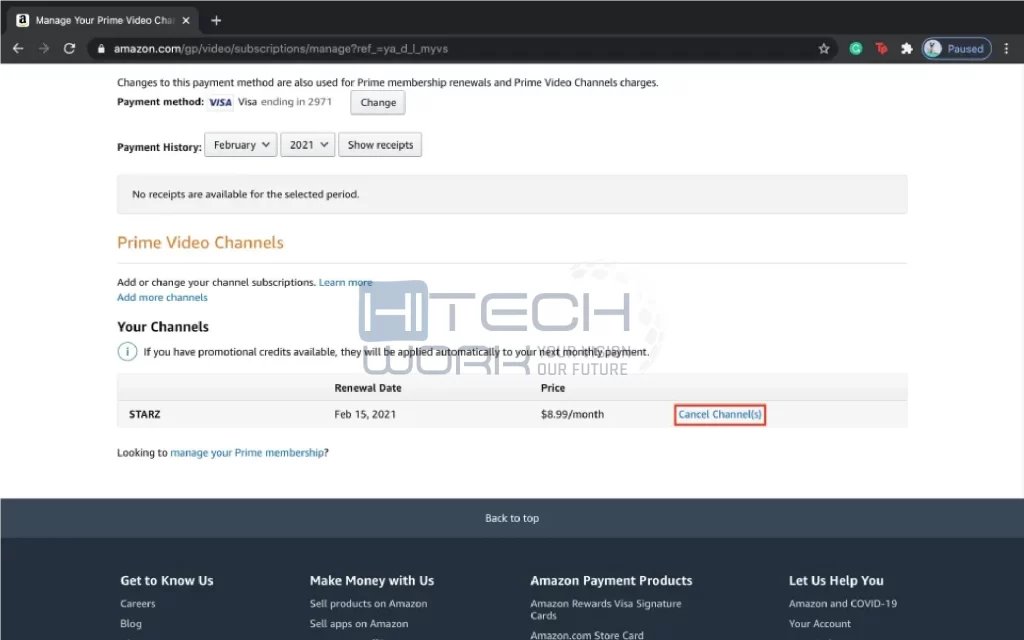Open Your Account footer link
This screenshot has height=640, width=1024.
(820, 624)
